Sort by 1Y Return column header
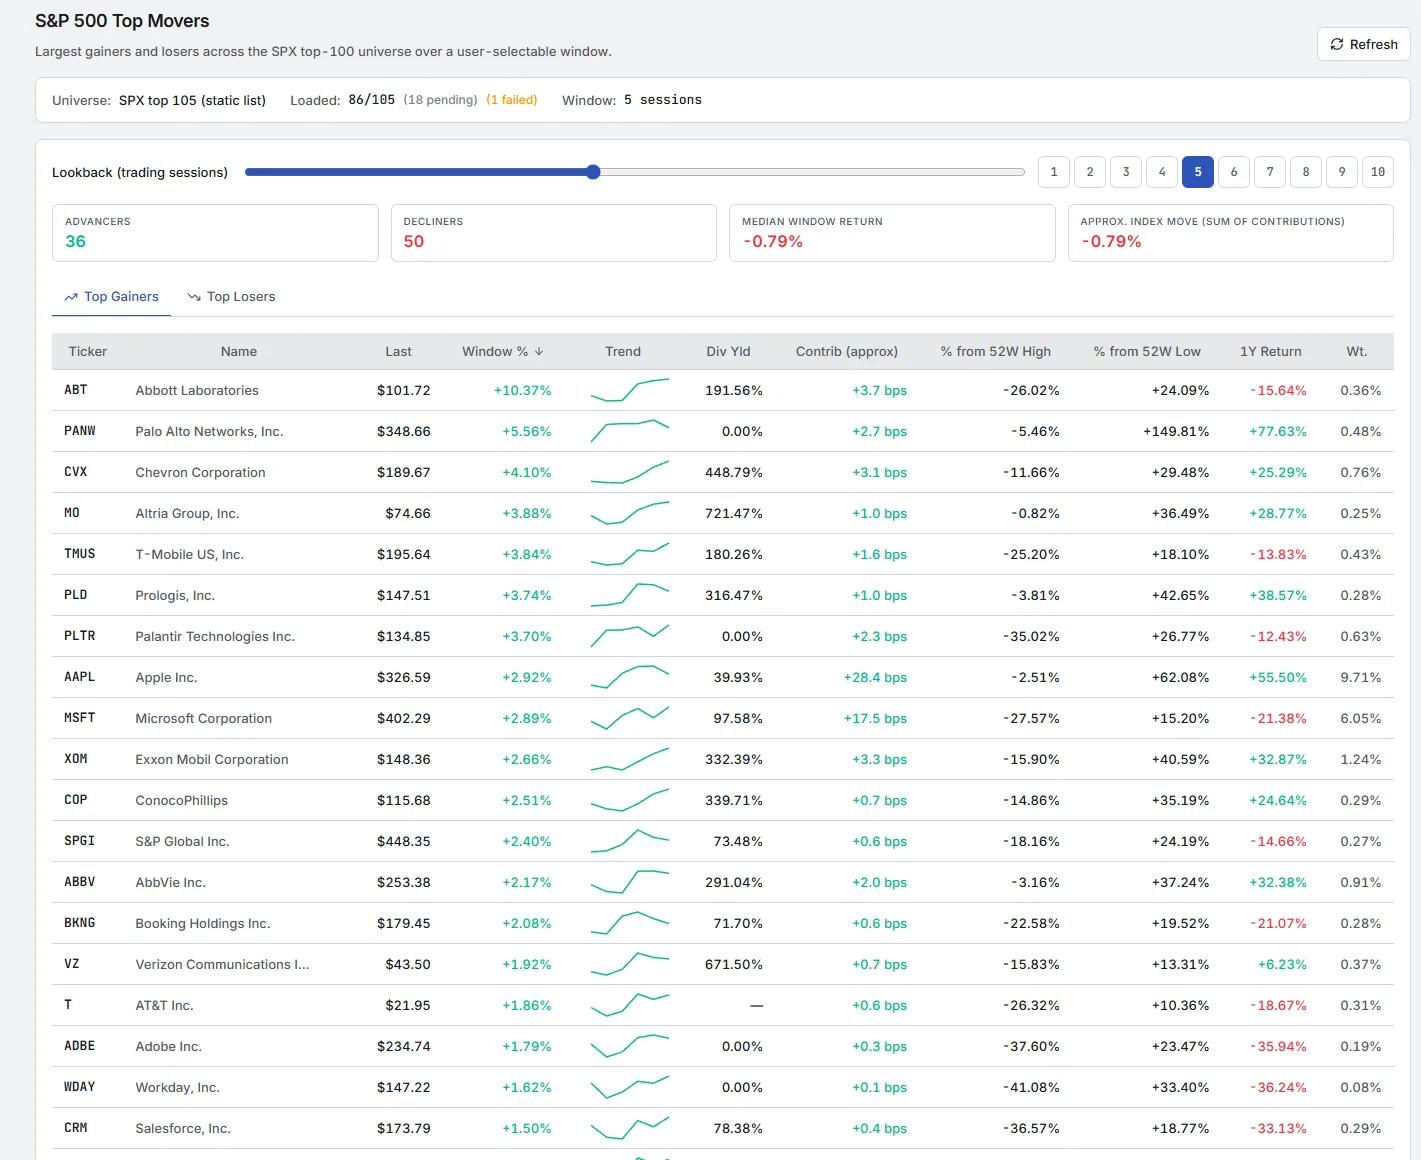1421x1160 pixels. point(1271,351)
